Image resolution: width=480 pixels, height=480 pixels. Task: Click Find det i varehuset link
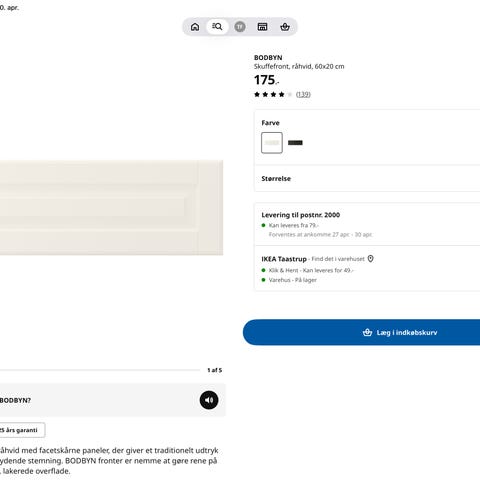338,259
